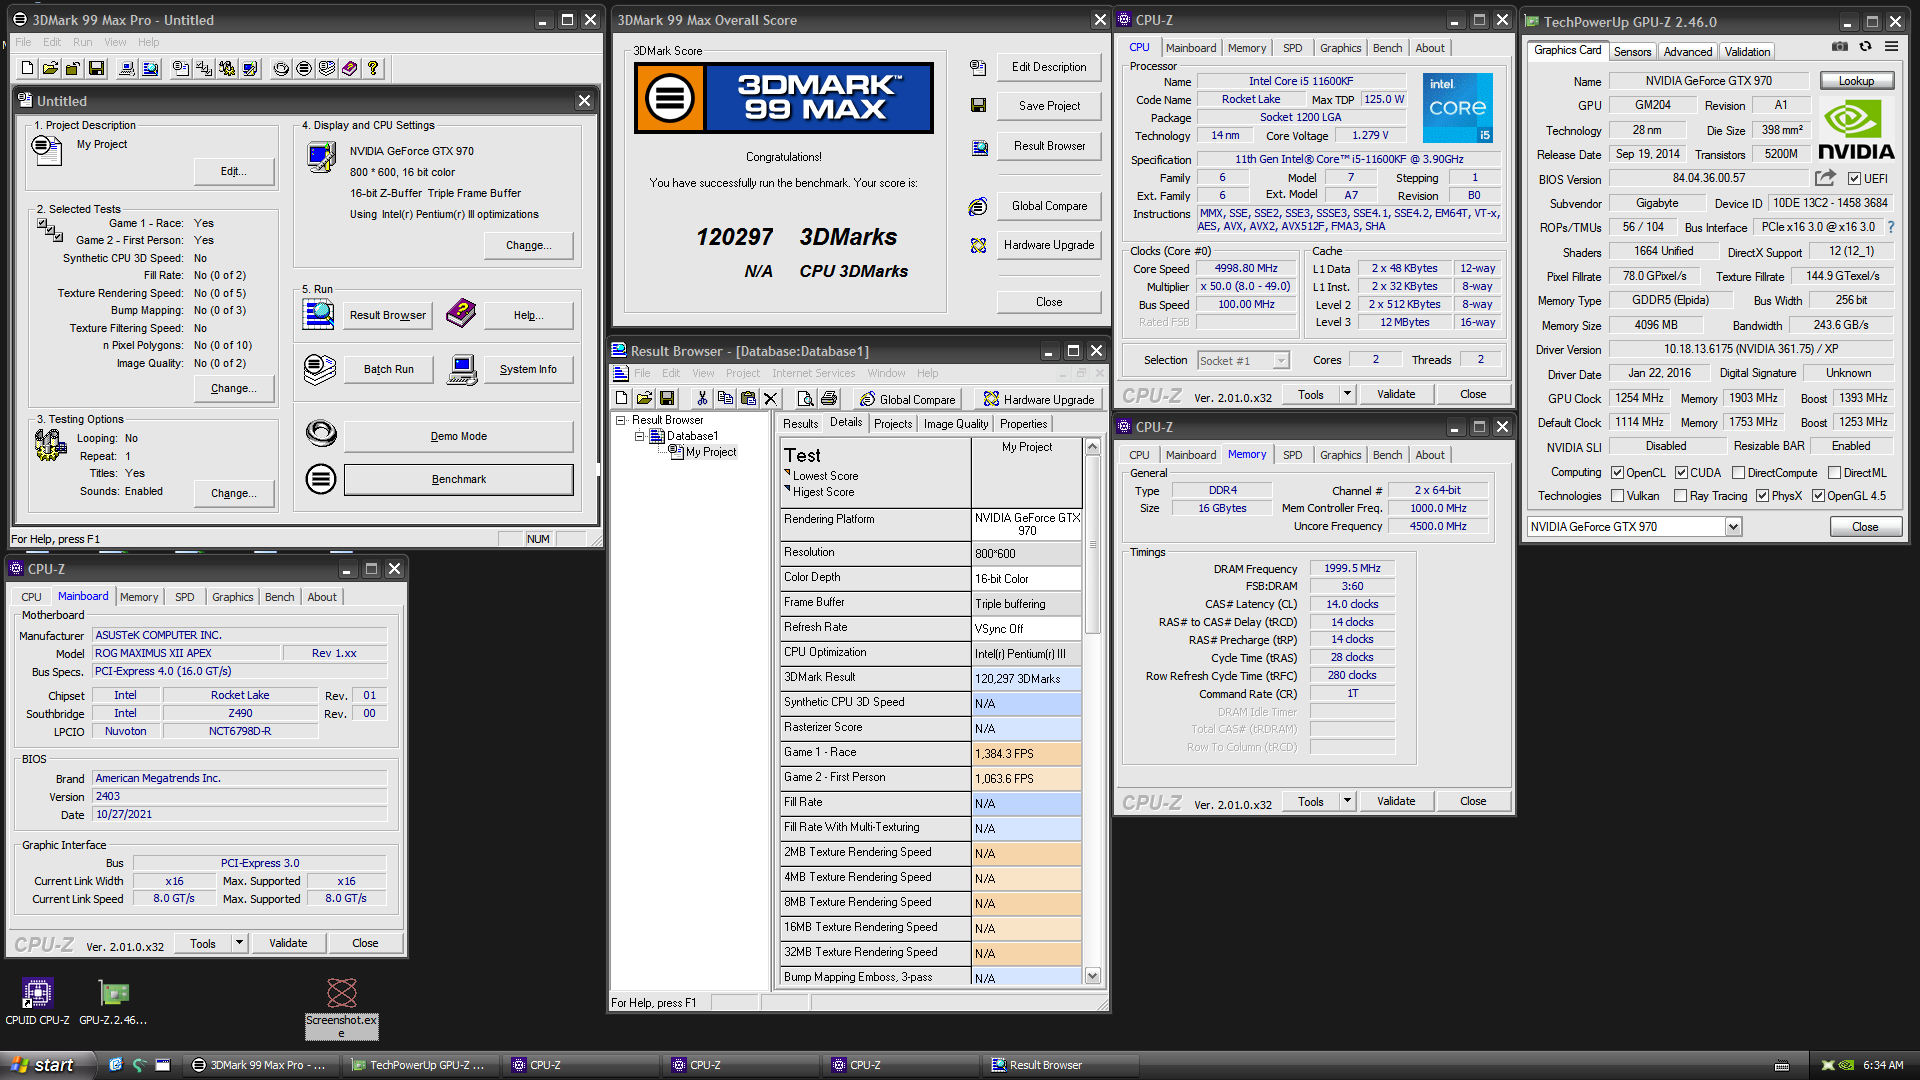The height and width of the screenshot is (1080, 1920).
Task: Toggle the DirectCompute checkbox
Action: point(1738,473)
